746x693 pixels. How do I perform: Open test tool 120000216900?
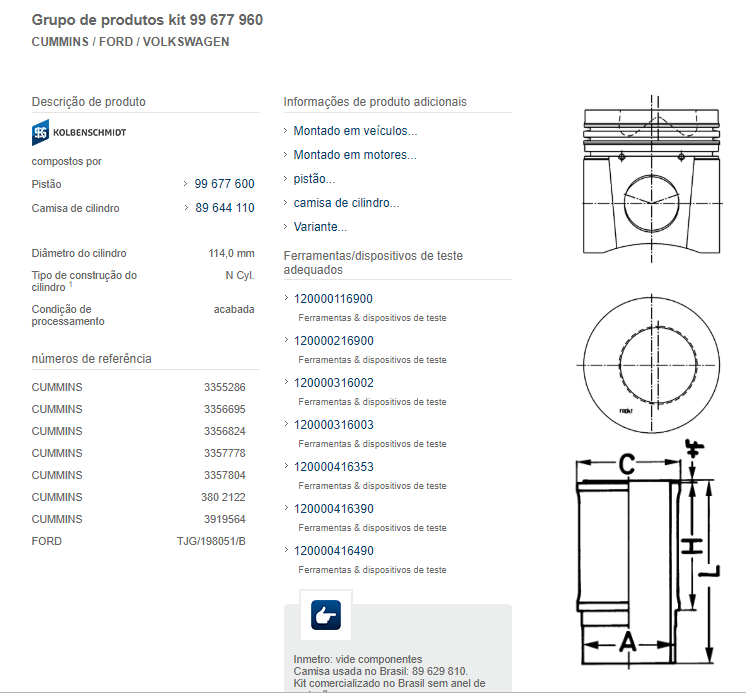[333, 341]
